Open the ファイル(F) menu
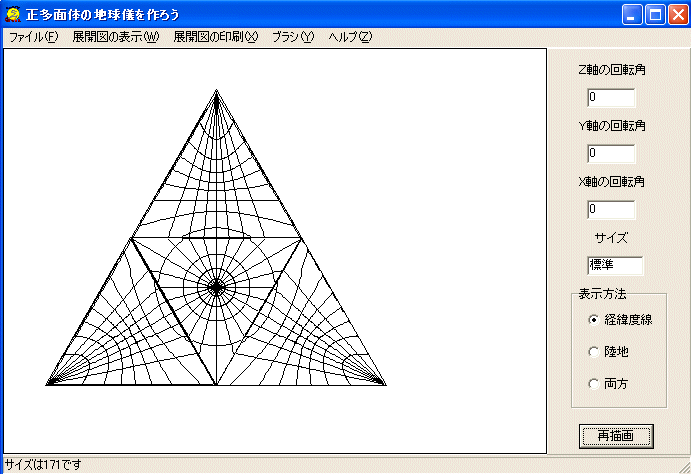 coord(33,37)
